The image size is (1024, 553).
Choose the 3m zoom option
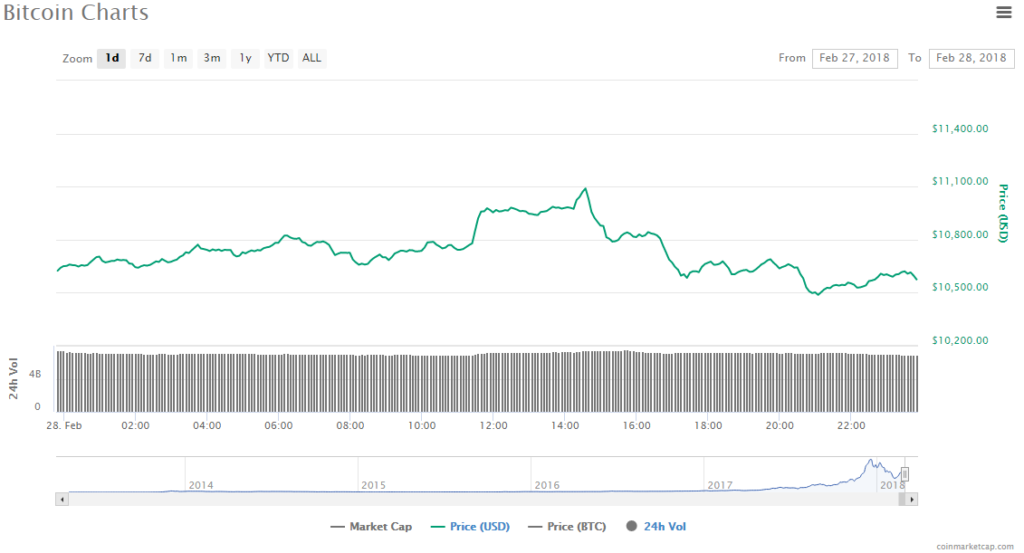tap(212, 58)
